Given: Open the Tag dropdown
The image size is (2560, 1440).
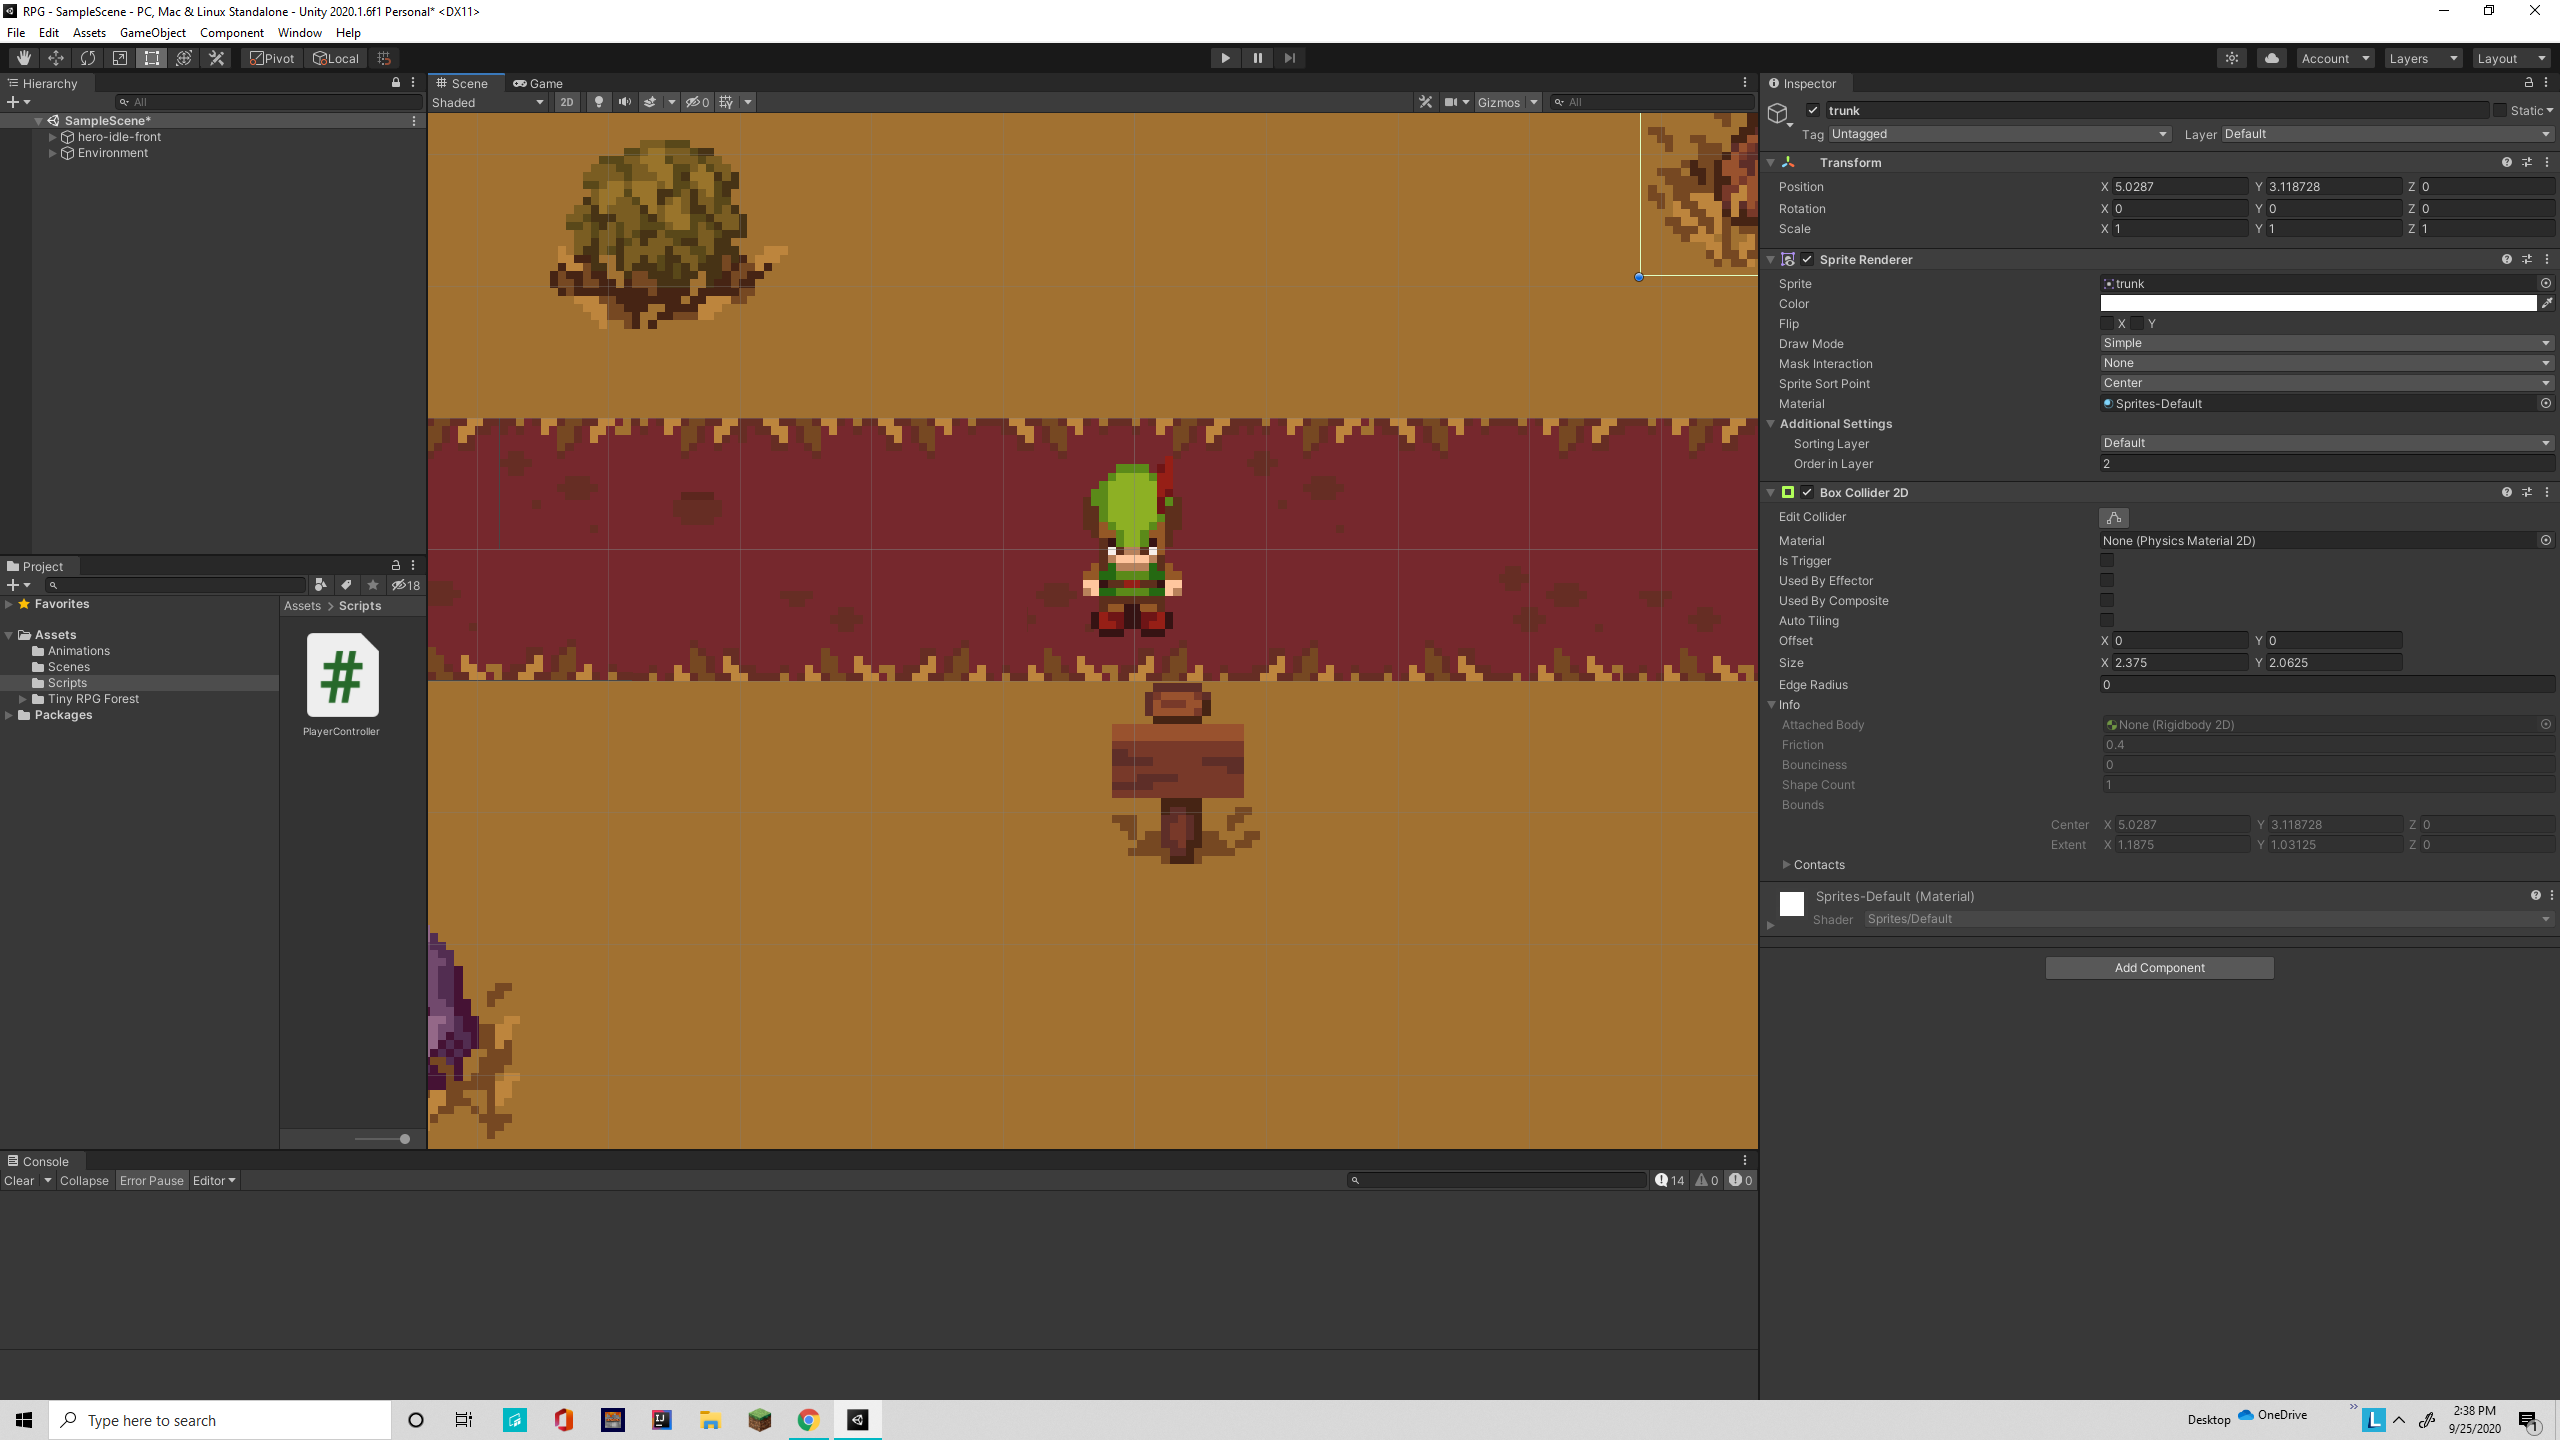Looking at the screenshot, I should pos(1999,134).
